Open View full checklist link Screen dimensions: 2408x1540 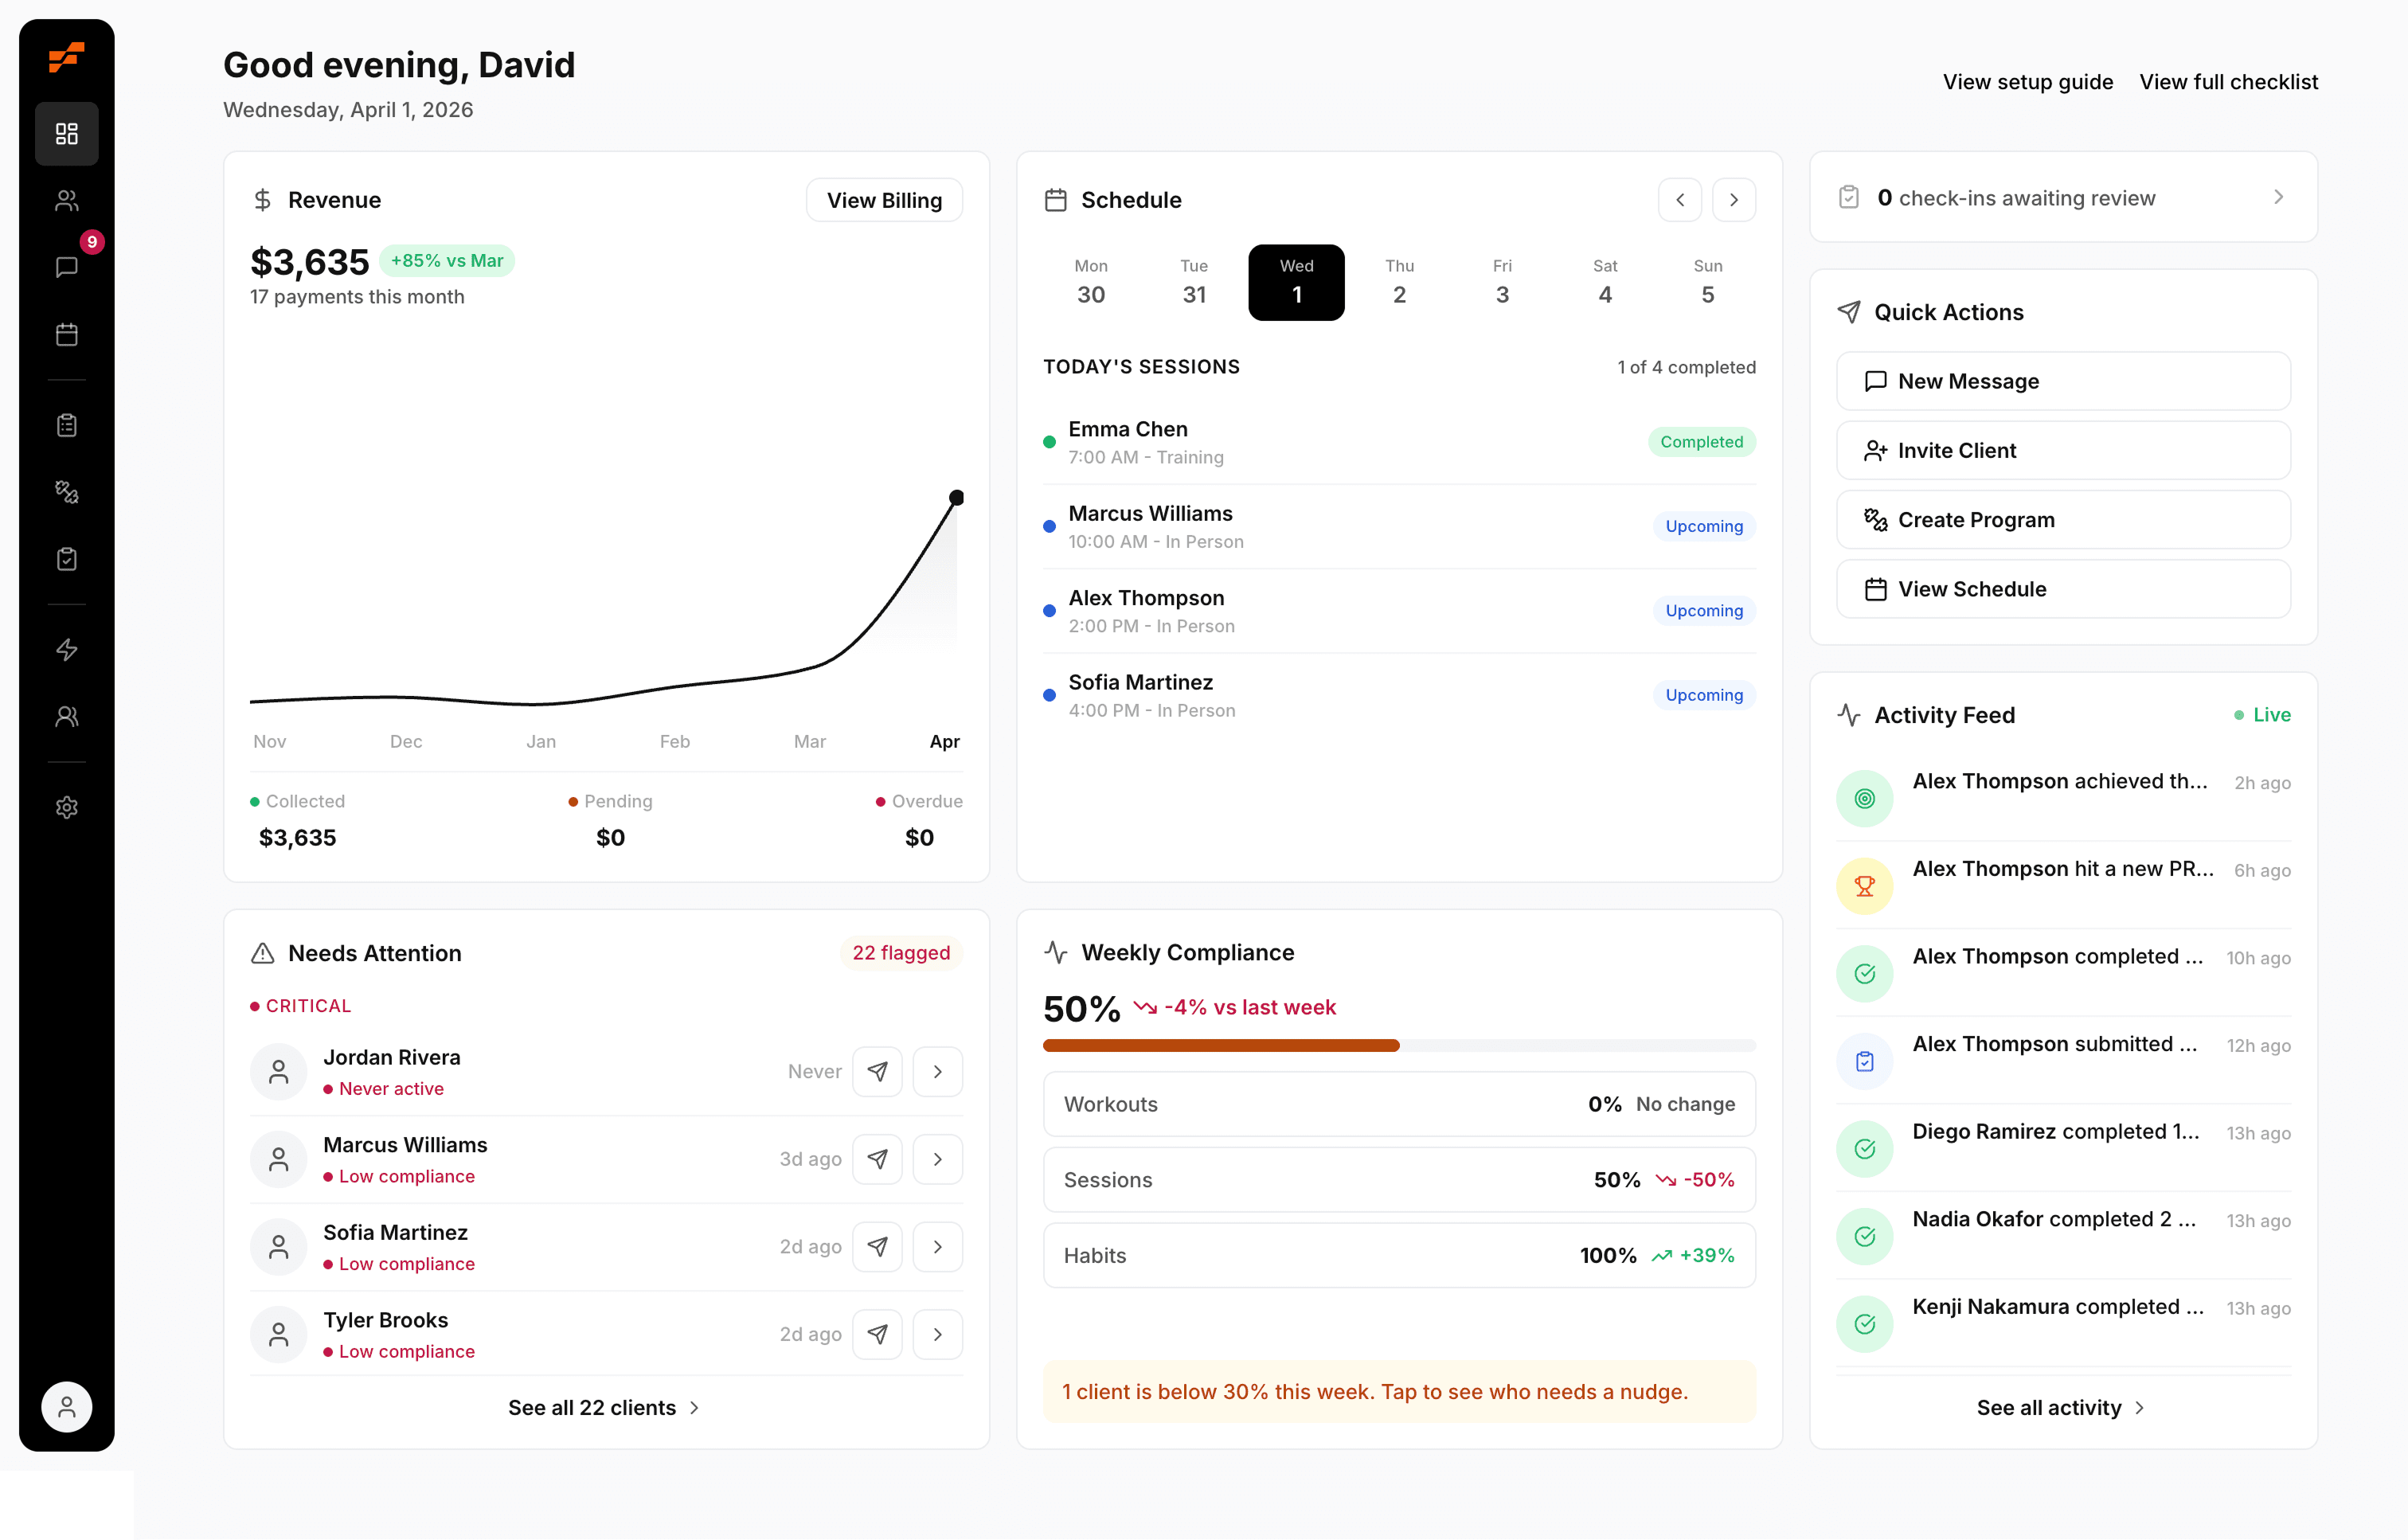tap(2228, 82)
